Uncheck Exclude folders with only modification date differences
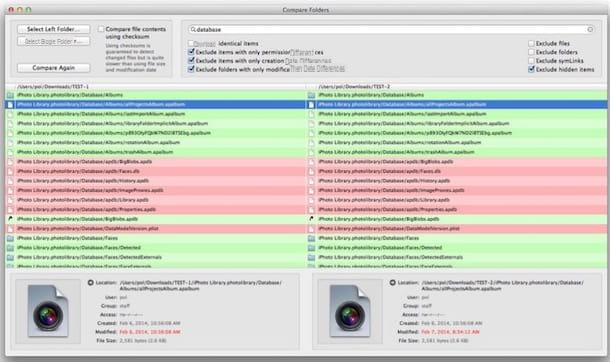The image size is (610, 362). click(x=191, y=69)
